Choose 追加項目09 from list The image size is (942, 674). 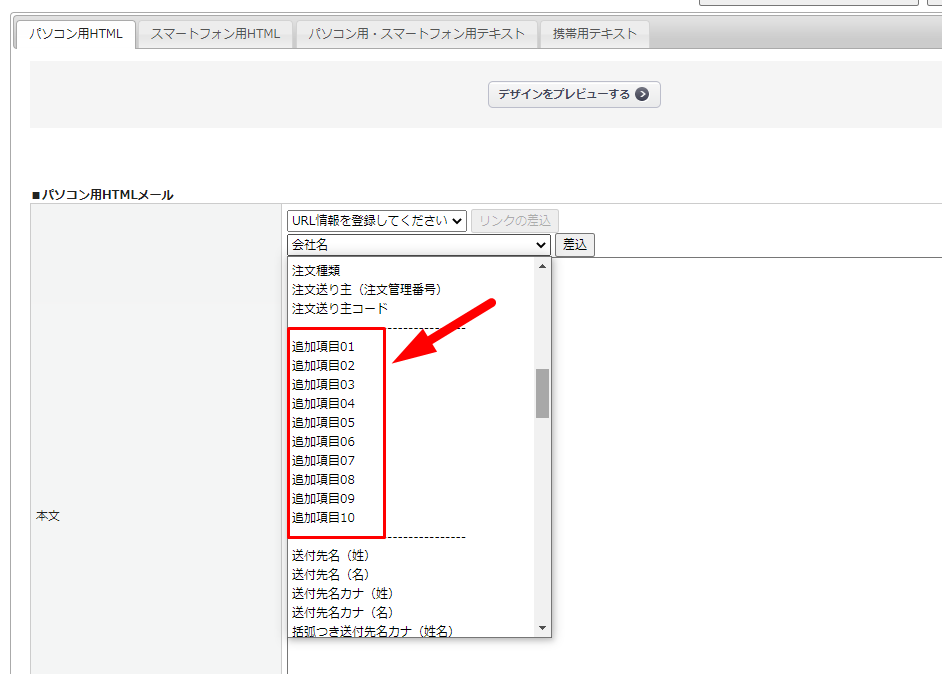tap(411, 499)
